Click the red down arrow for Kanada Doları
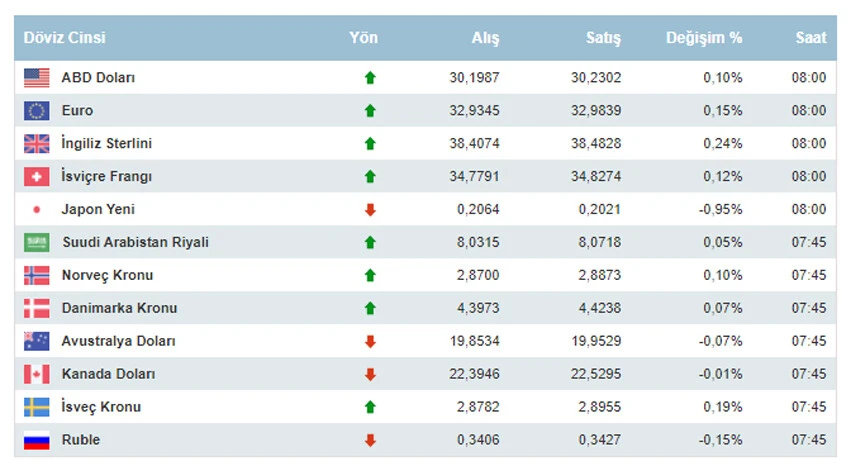 pos(370,375)
